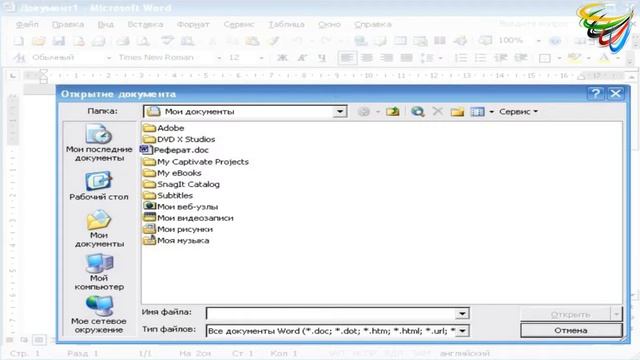Viewport: 640px width, 360px height.
Task: Select the Мои рисунки folder
Action: [x=178, y=229]
